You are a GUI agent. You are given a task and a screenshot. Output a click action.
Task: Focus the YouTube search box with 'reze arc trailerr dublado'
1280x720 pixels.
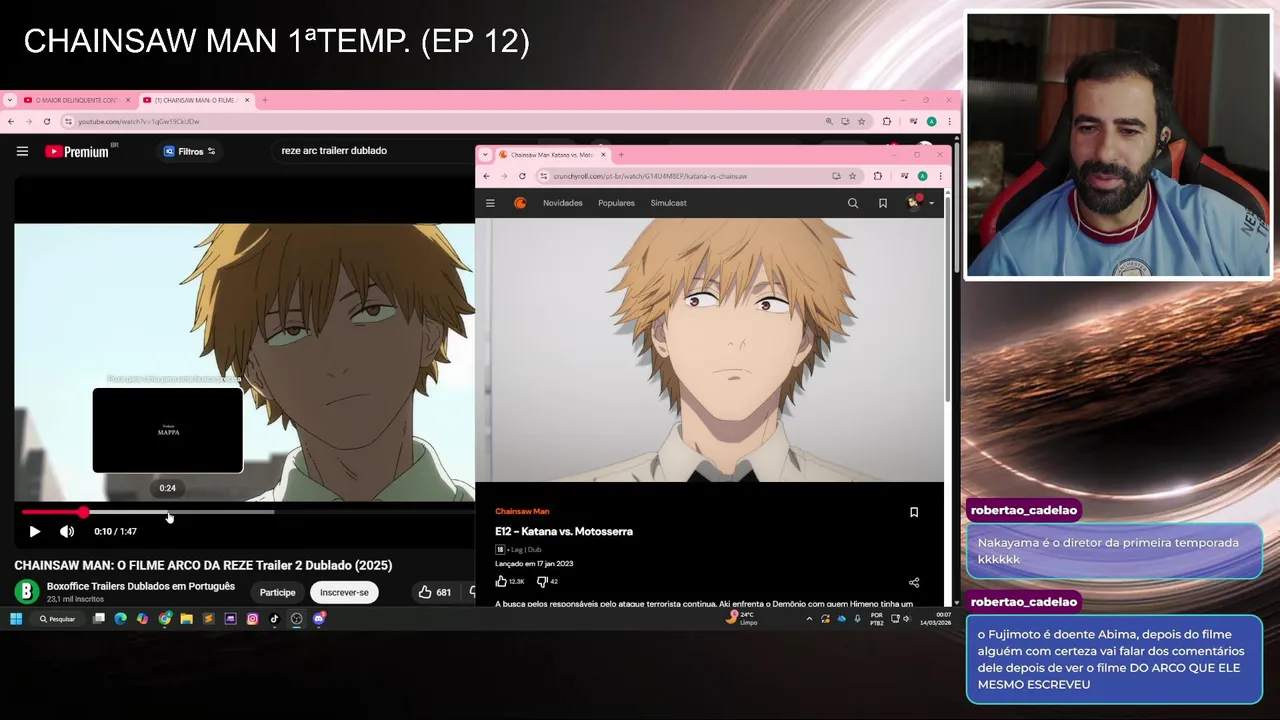coord(334,151)
